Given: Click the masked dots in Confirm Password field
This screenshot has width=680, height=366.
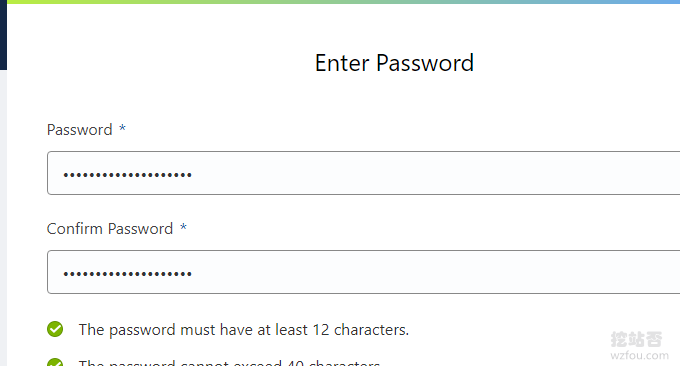Looking at the screenshot, I should [x=128, y=274].
